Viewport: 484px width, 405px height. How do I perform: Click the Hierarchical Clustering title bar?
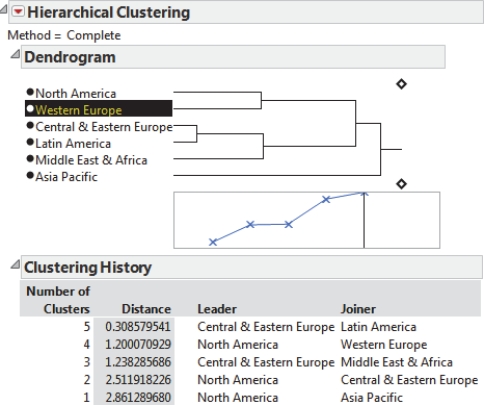coord(246,12)
